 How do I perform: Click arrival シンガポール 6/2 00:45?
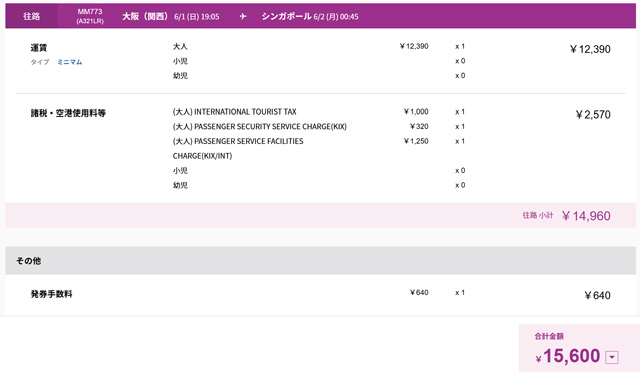310,16
